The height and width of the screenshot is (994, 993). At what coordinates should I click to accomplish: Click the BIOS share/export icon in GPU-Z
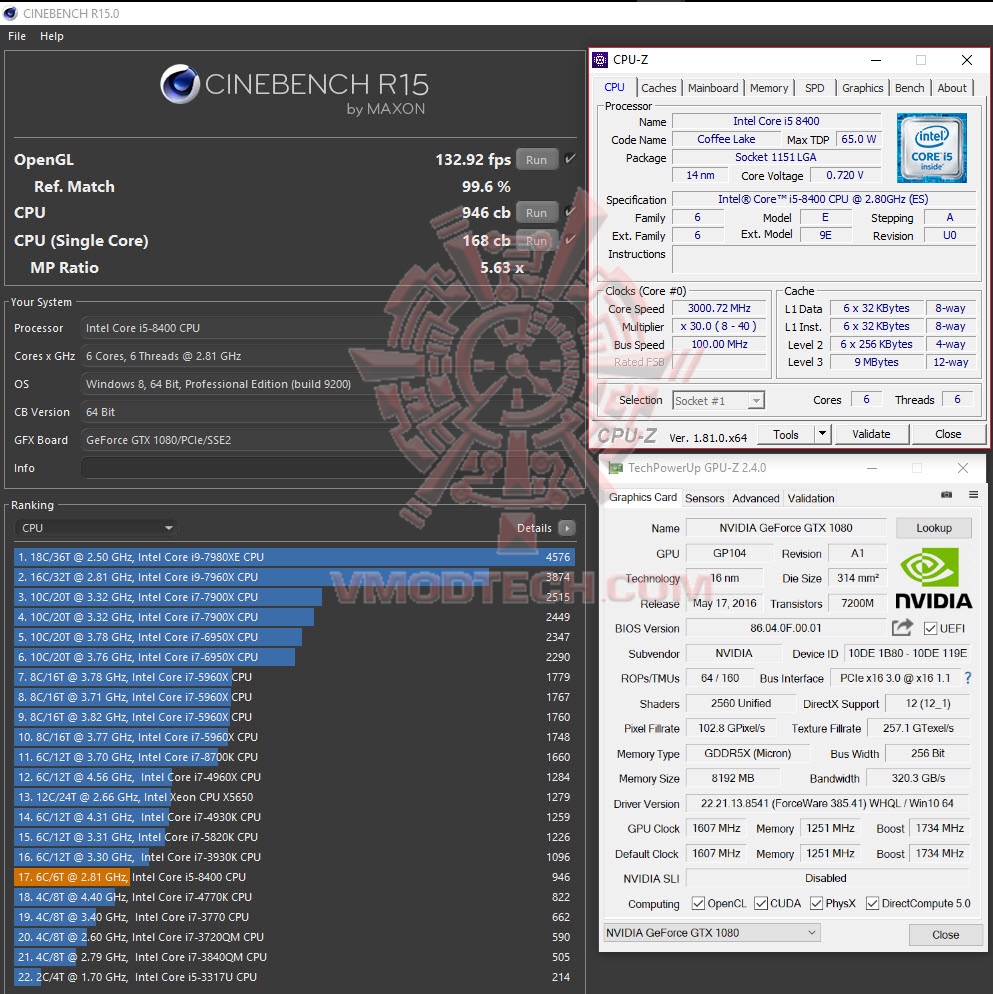(x=902, y=628)
